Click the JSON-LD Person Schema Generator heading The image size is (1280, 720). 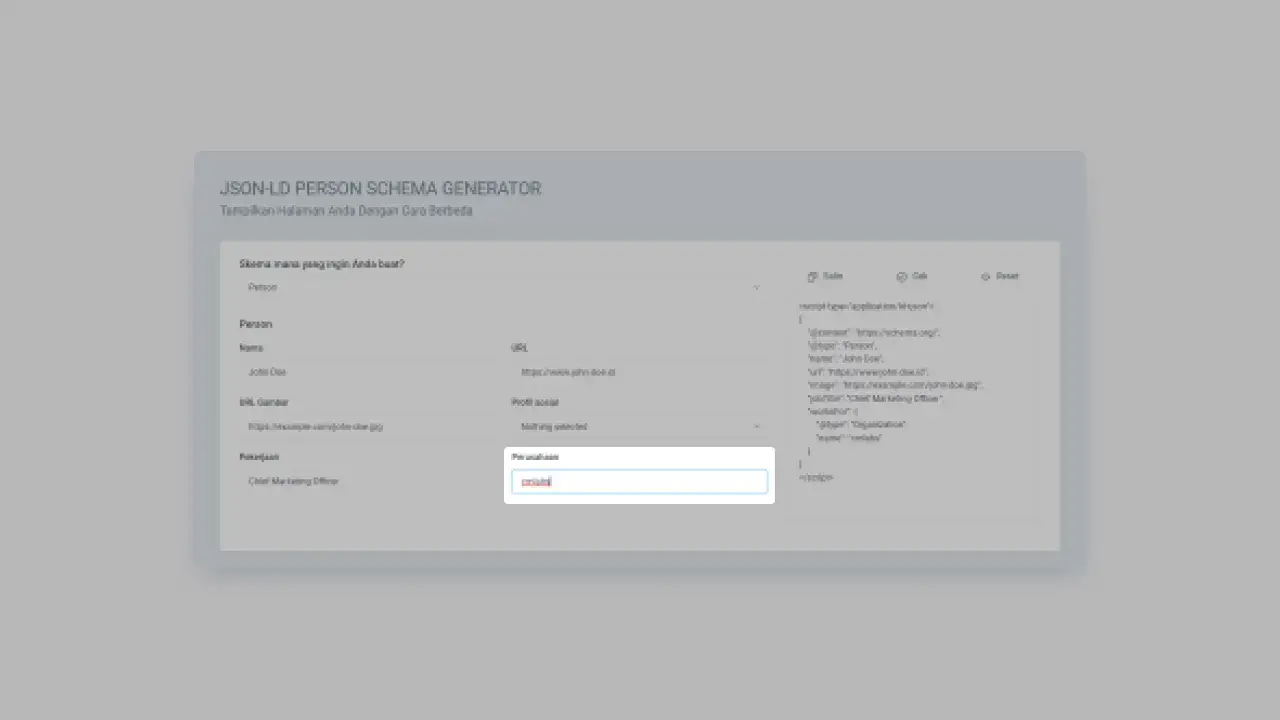pos(380,189)
